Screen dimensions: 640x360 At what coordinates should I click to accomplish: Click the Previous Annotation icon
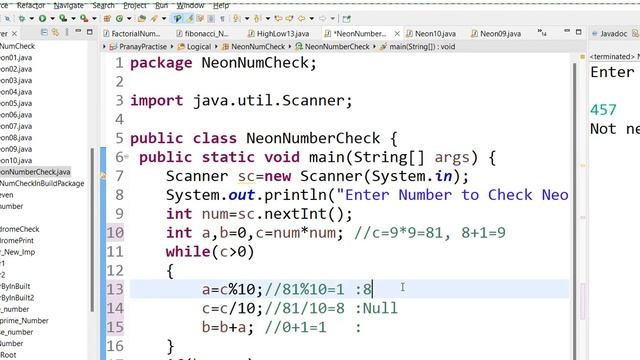coord(257,18)
